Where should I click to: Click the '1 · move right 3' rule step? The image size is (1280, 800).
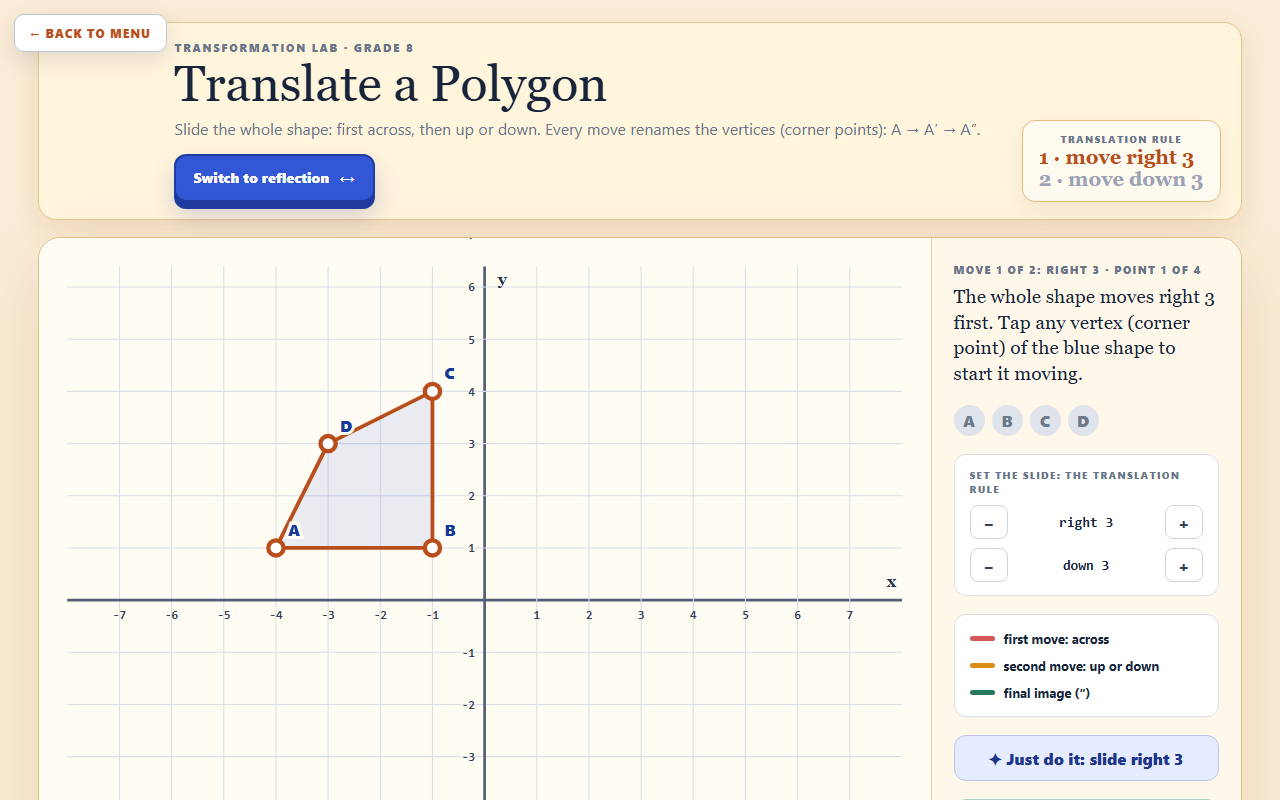[1116, 158]
